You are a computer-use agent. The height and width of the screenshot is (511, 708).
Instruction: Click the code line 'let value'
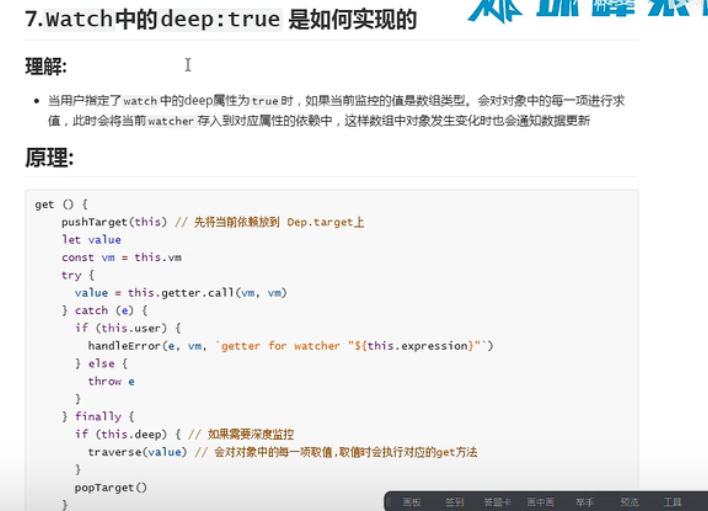click(x=92, y=240)
